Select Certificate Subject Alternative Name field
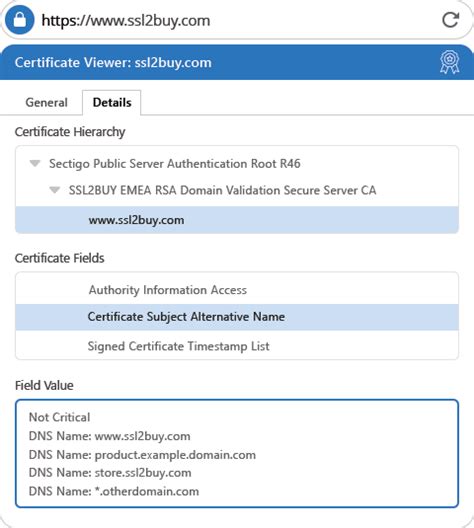 click(x=237, y=317)
